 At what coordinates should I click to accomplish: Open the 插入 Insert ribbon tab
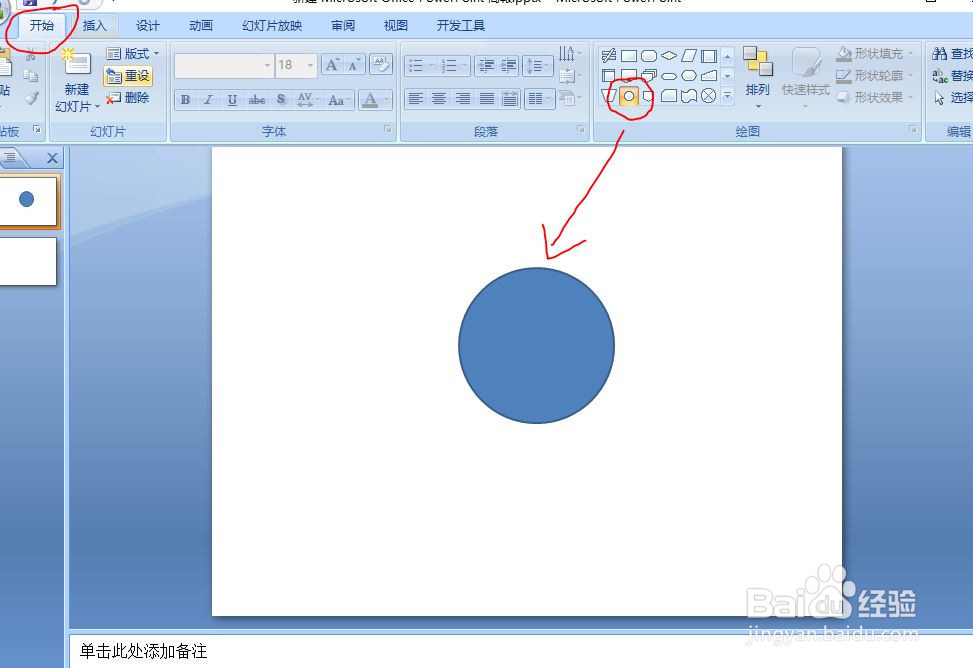(94, 25)
